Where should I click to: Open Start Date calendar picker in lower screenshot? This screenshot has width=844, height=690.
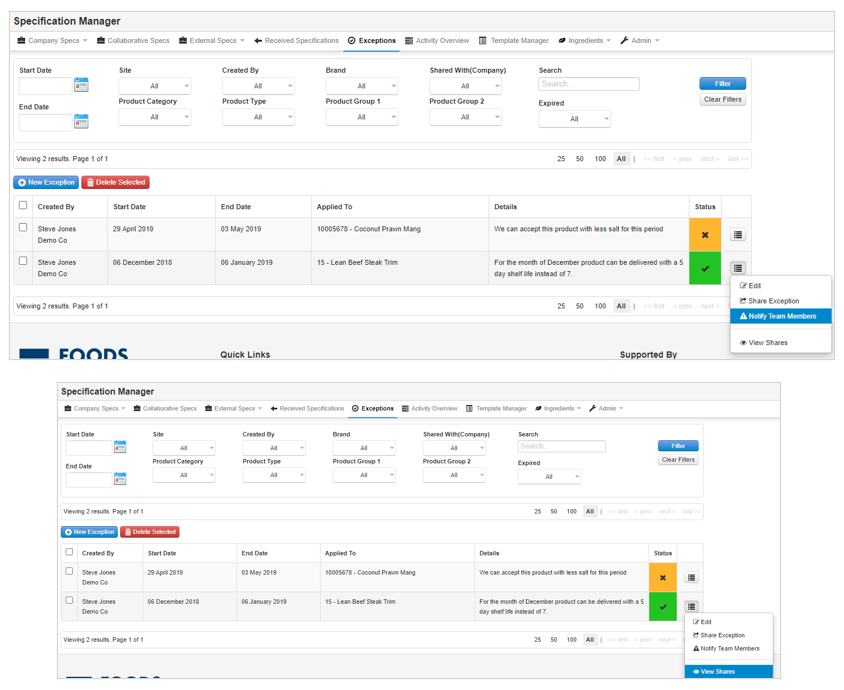point(120,447)
